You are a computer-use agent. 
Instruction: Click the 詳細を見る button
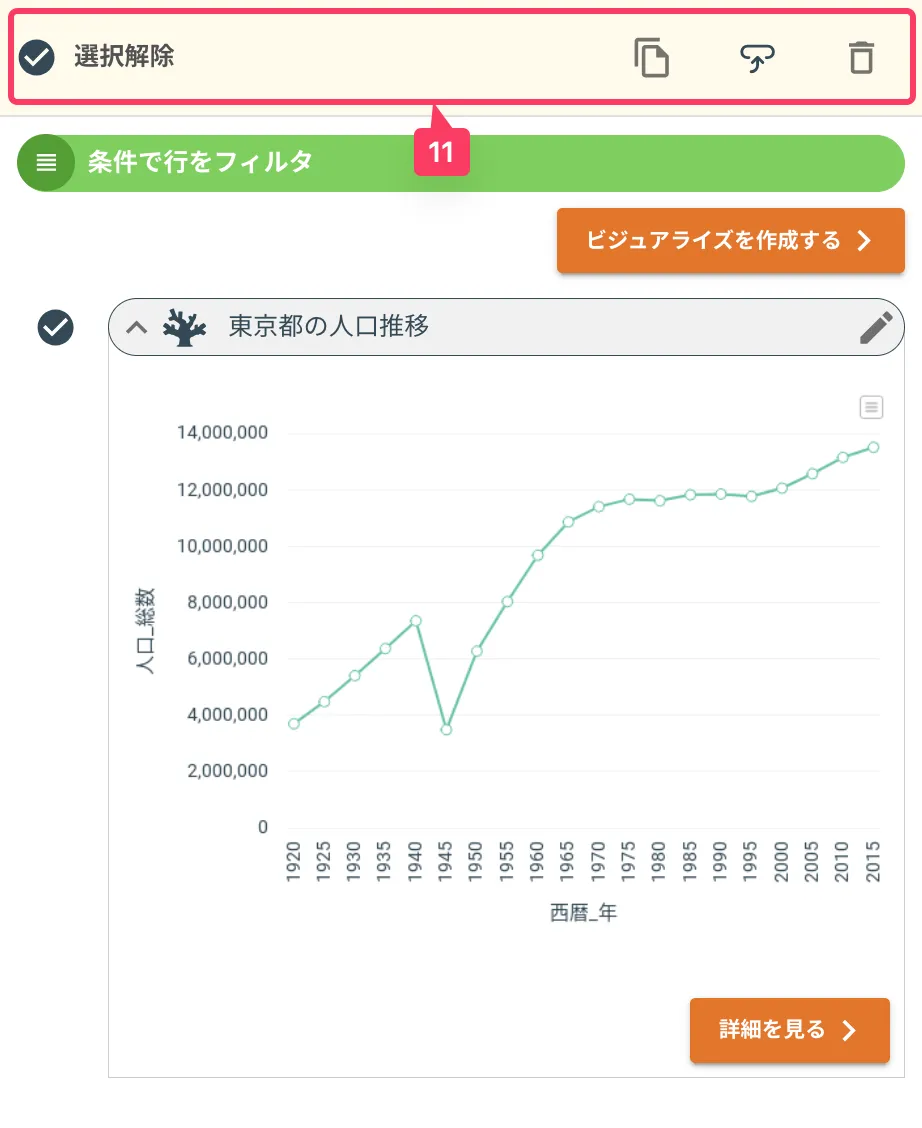790,1030
